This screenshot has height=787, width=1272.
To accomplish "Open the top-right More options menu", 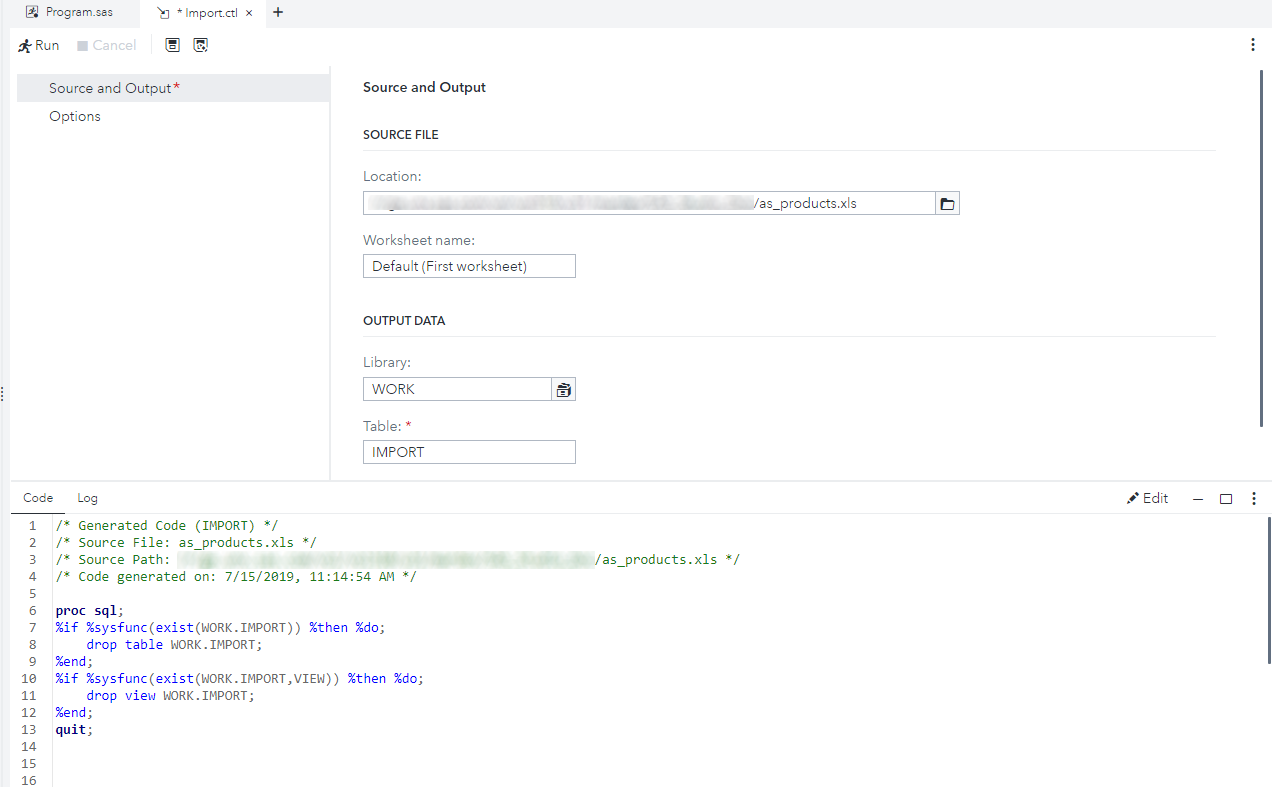I will click(x=1253, y=45).
